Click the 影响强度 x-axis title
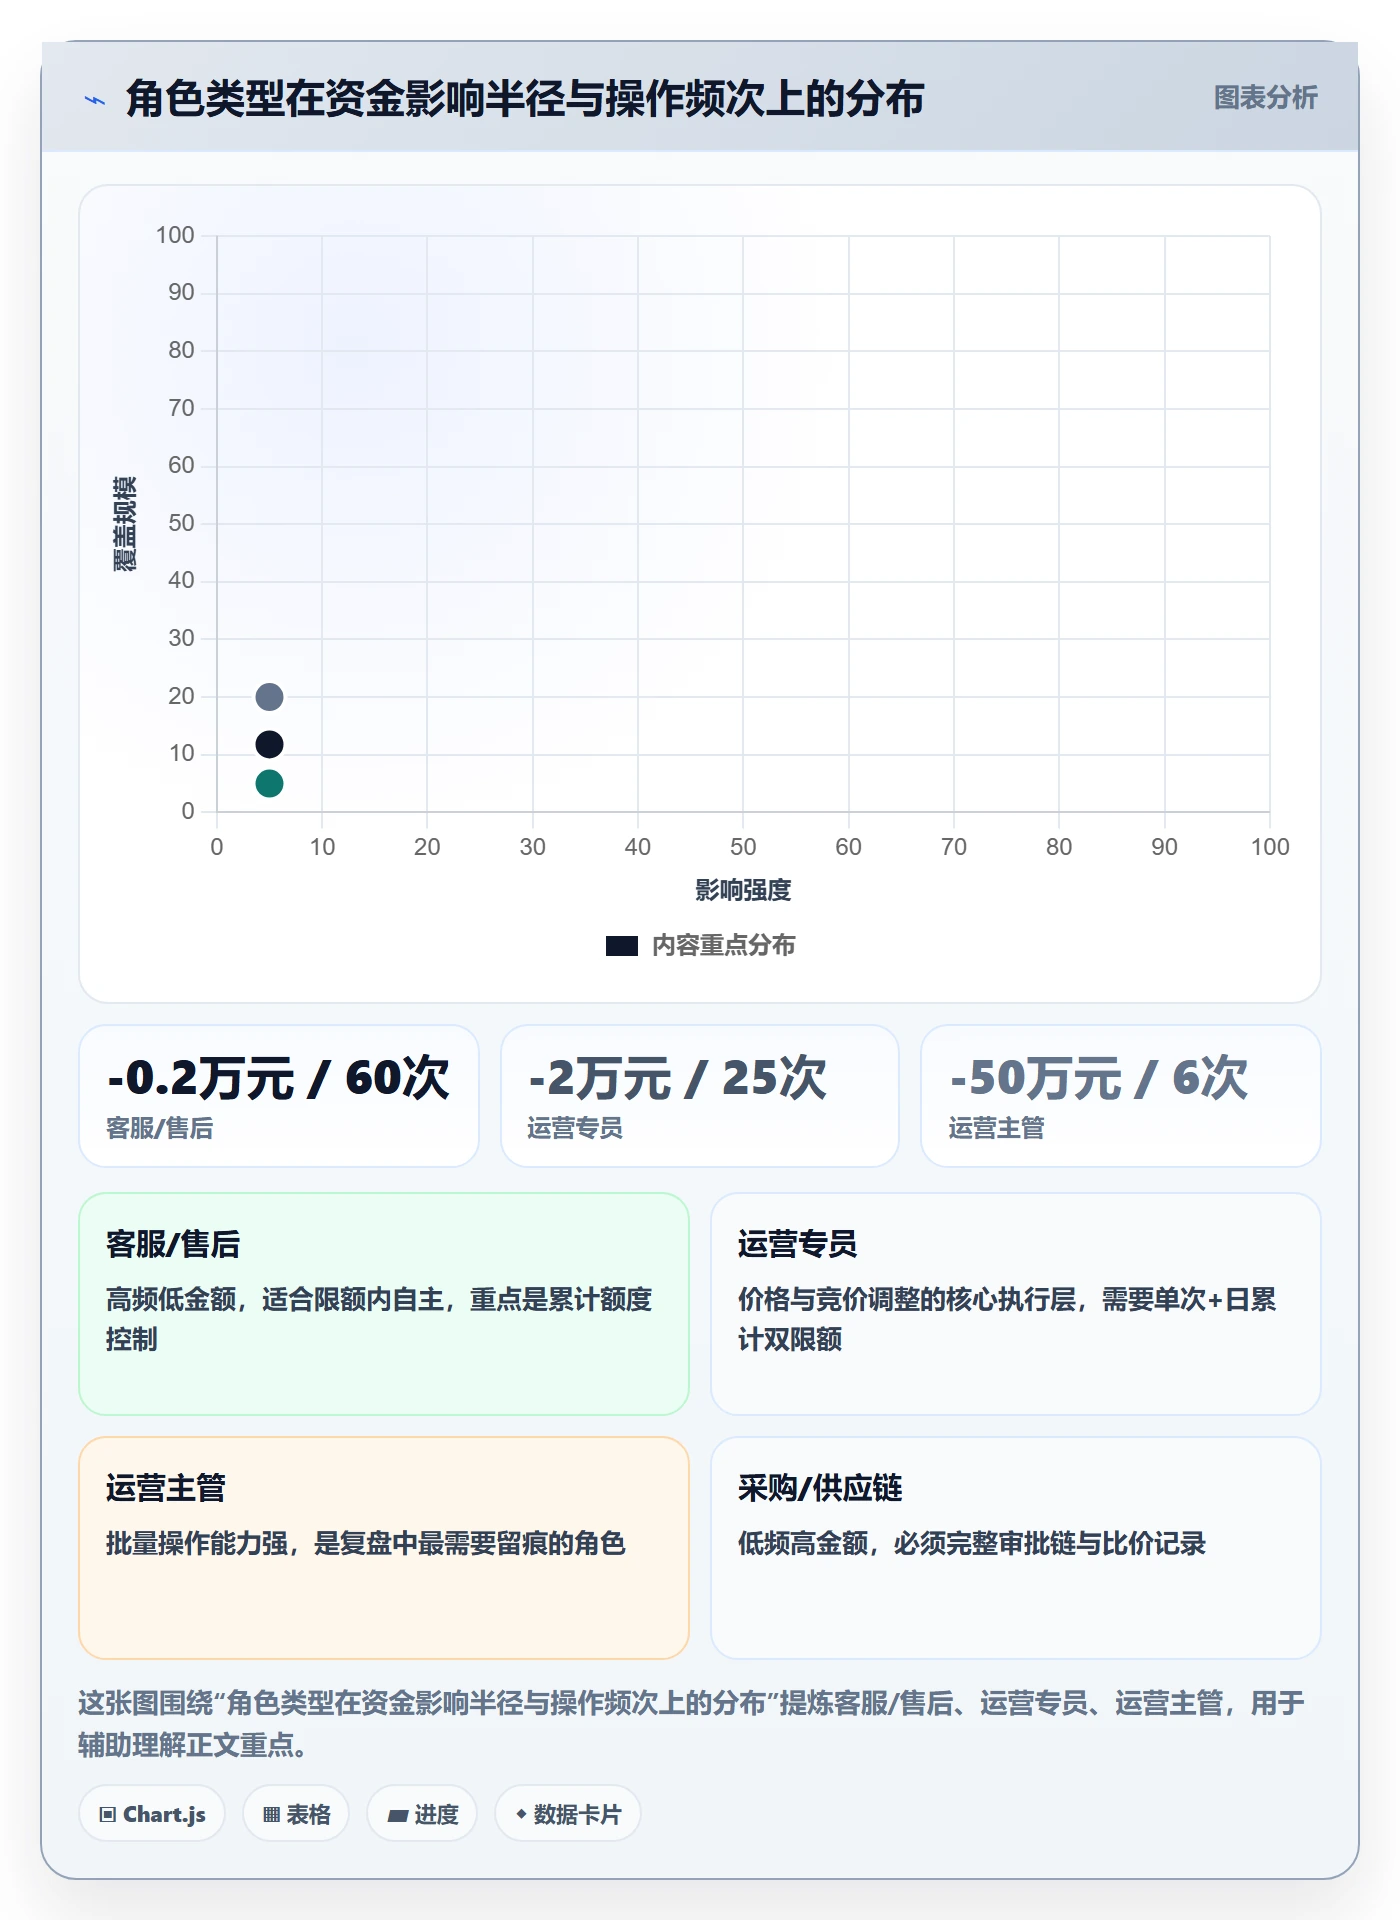This screenshot has height=1920, width=1400. 743,890
